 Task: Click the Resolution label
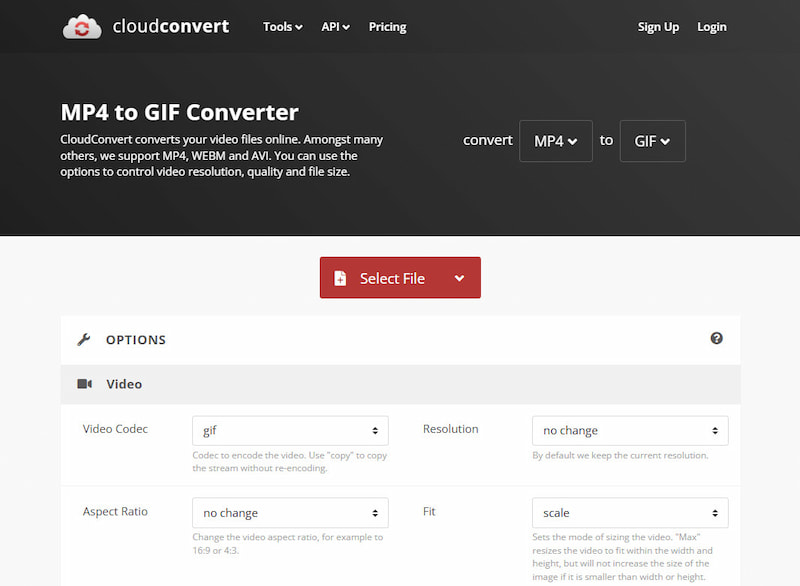(451, 429)
